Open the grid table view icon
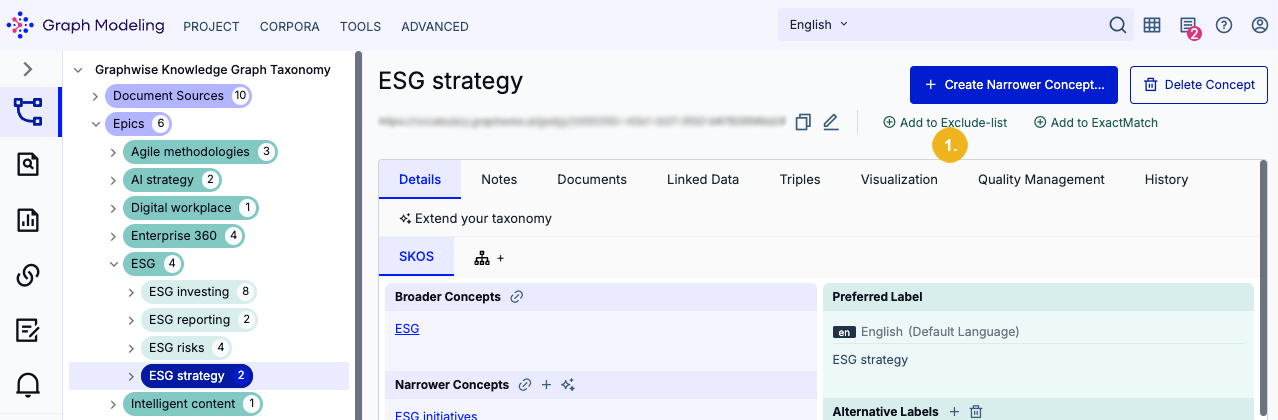1278x420 pixels. coord(1152,25)
